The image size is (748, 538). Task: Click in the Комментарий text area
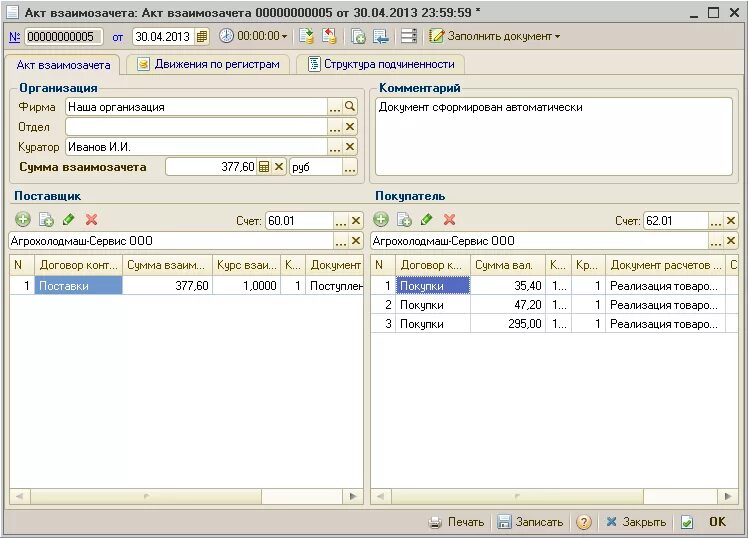point(554,136)
